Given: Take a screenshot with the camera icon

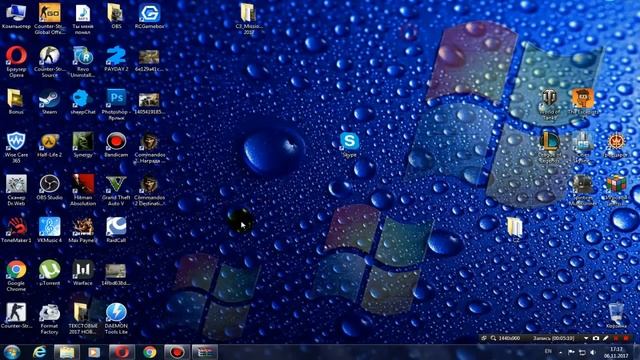Looking at the screenshot, I should [x=596, y=338].
